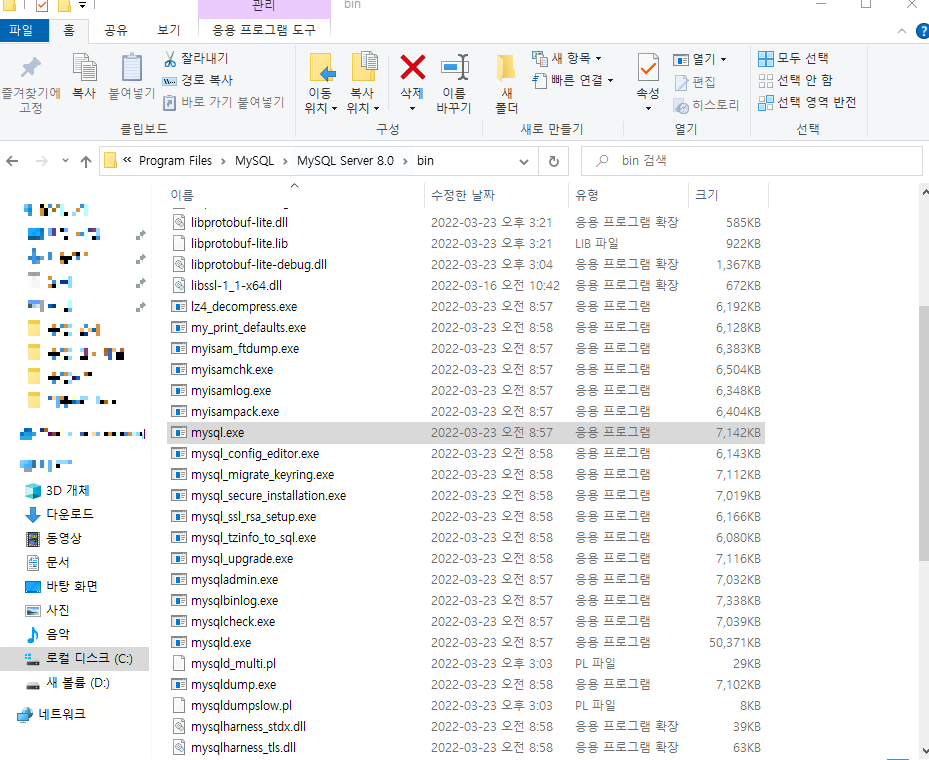
Task: Click the file list vertical scrollbar
Action: coord(924,434)
